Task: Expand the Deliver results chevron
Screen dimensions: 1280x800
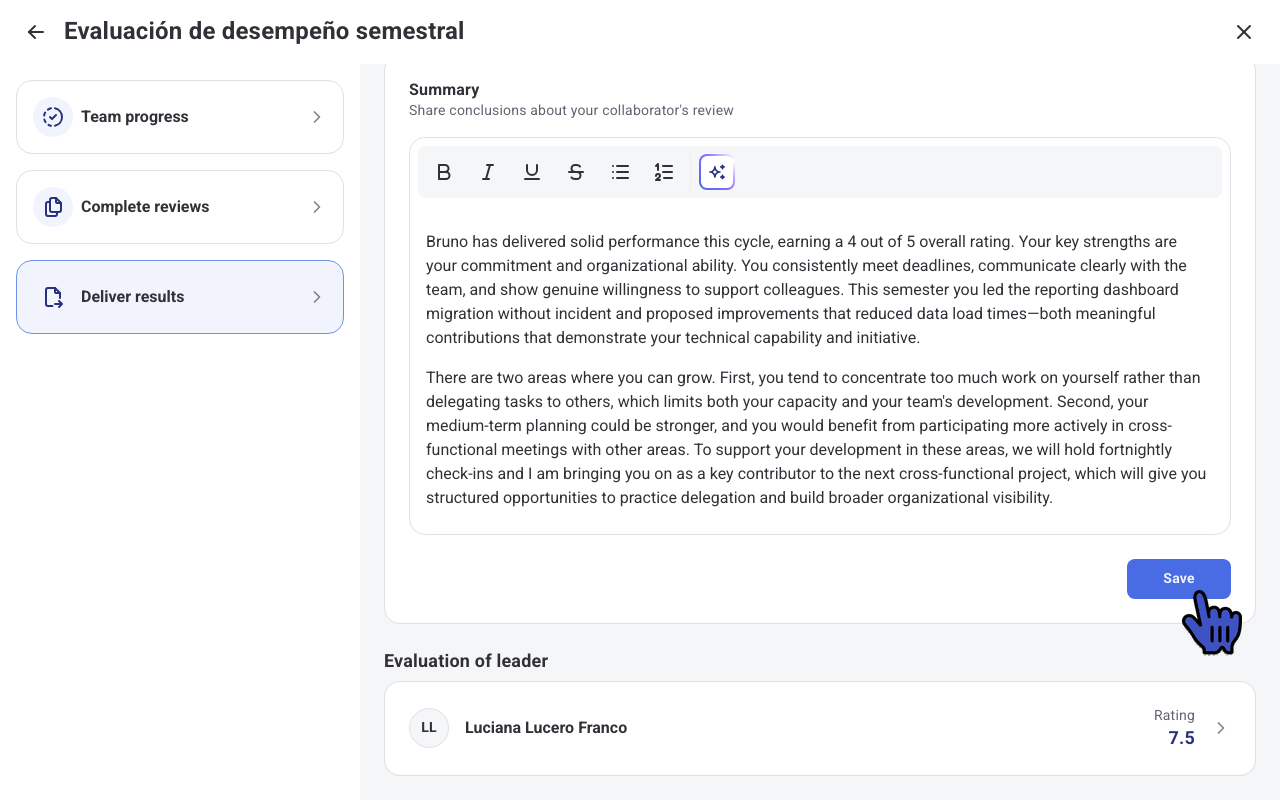Action: 317,297
